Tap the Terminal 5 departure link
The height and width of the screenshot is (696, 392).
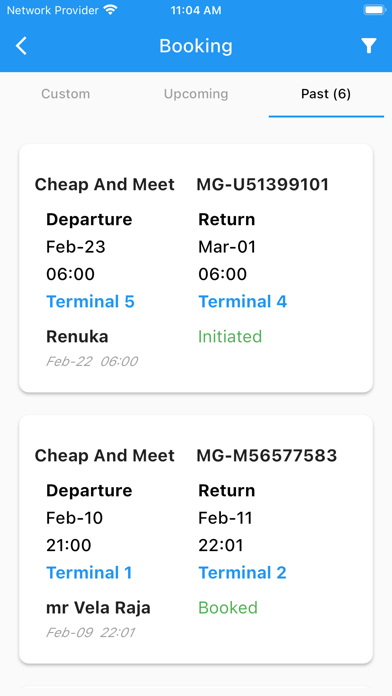click(90, 302)
